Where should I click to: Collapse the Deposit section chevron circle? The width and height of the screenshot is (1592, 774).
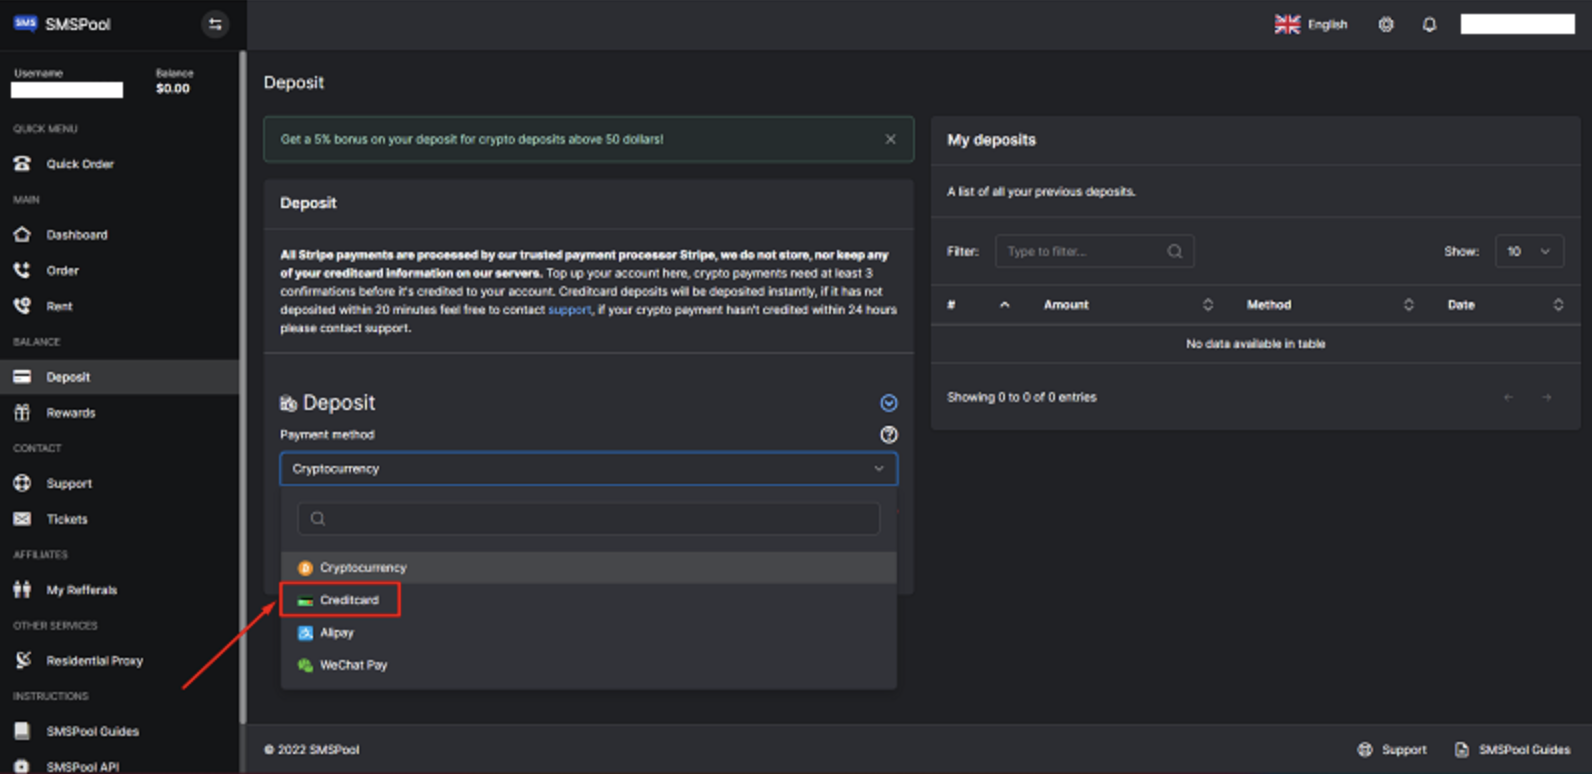(888, 403)
